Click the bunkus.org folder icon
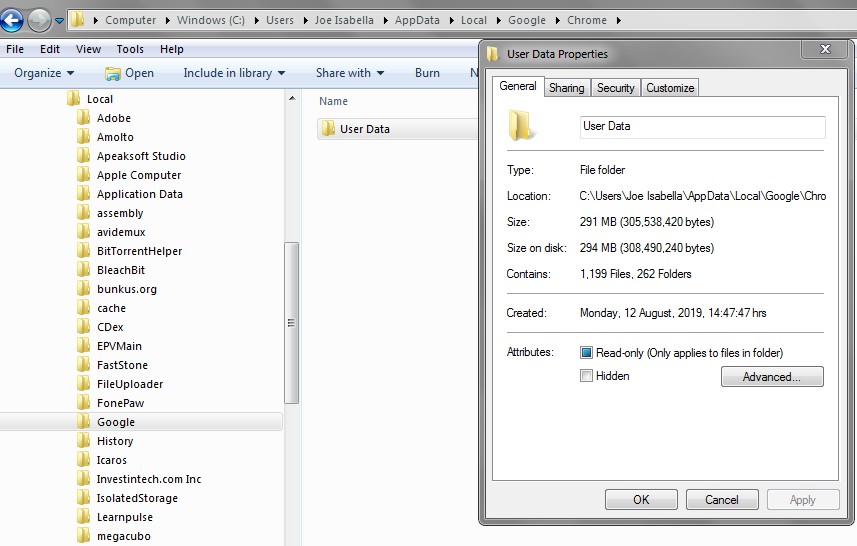This screenshot has width=857, height=546. pos(83,289)
